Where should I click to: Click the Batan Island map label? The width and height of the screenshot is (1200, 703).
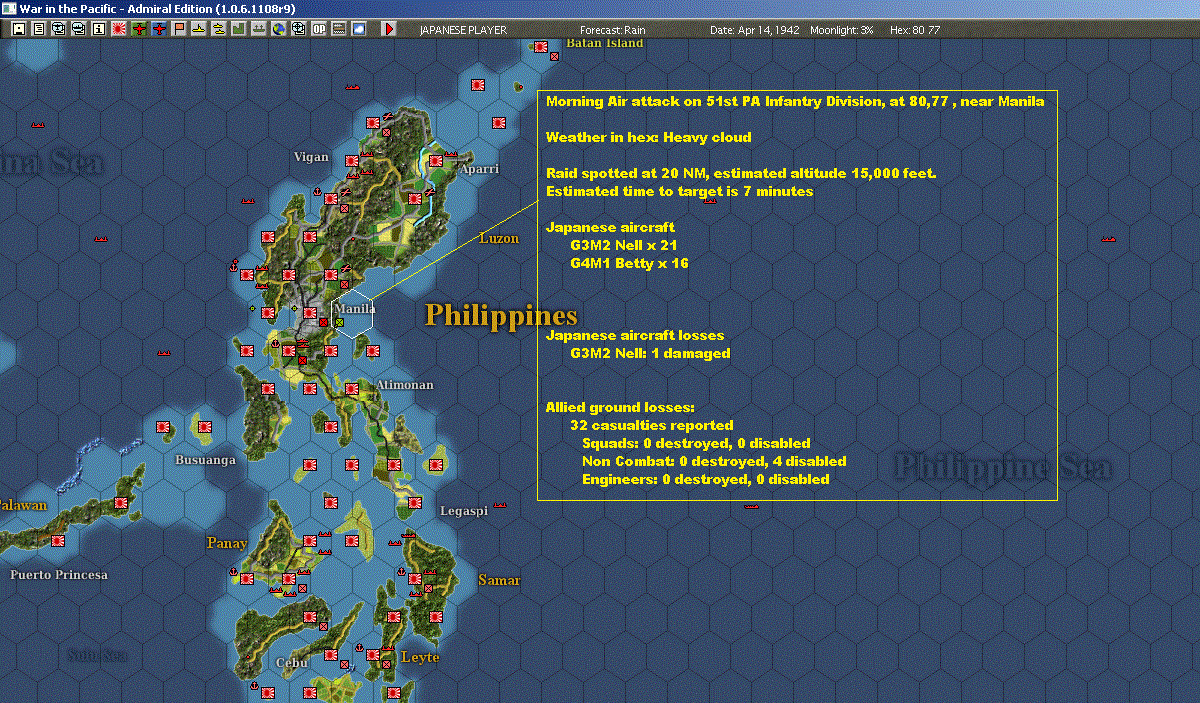coord(605,43)
